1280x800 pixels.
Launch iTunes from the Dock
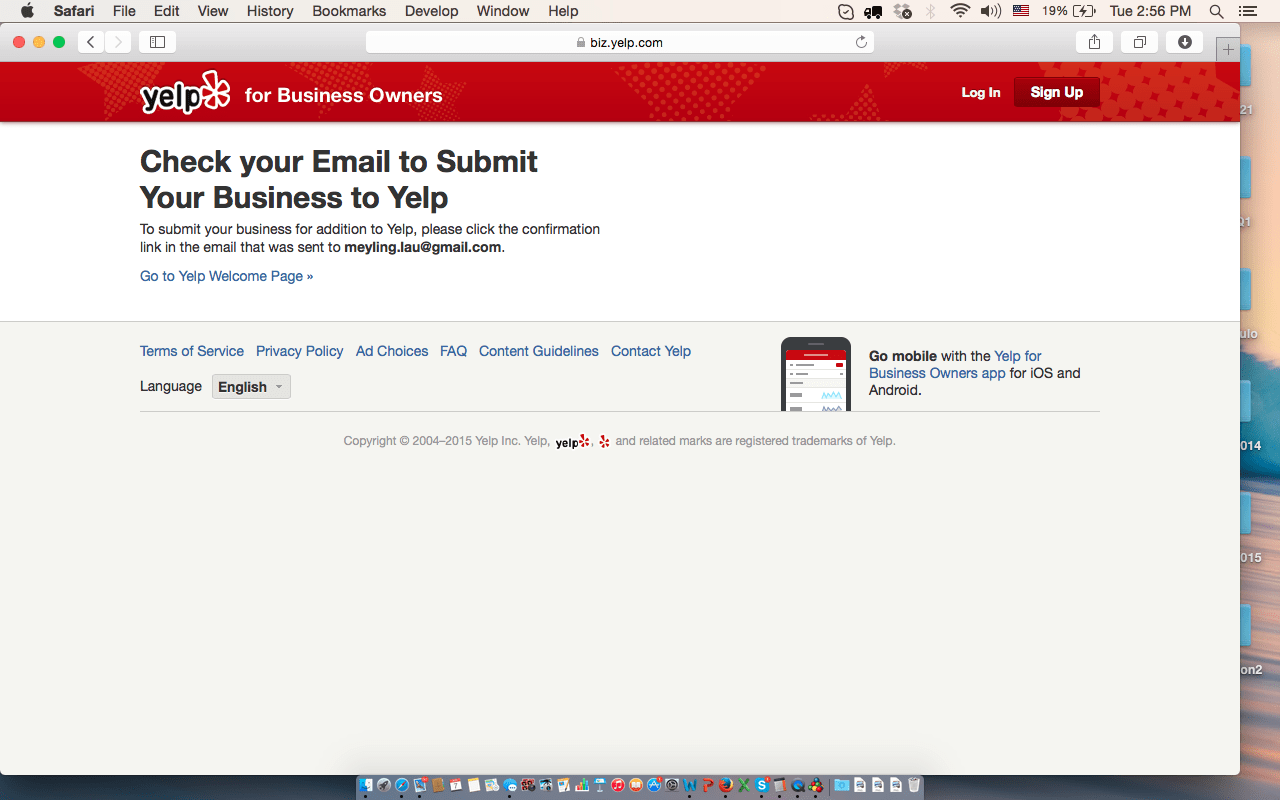pyautogui.click(x=618, y=785)
